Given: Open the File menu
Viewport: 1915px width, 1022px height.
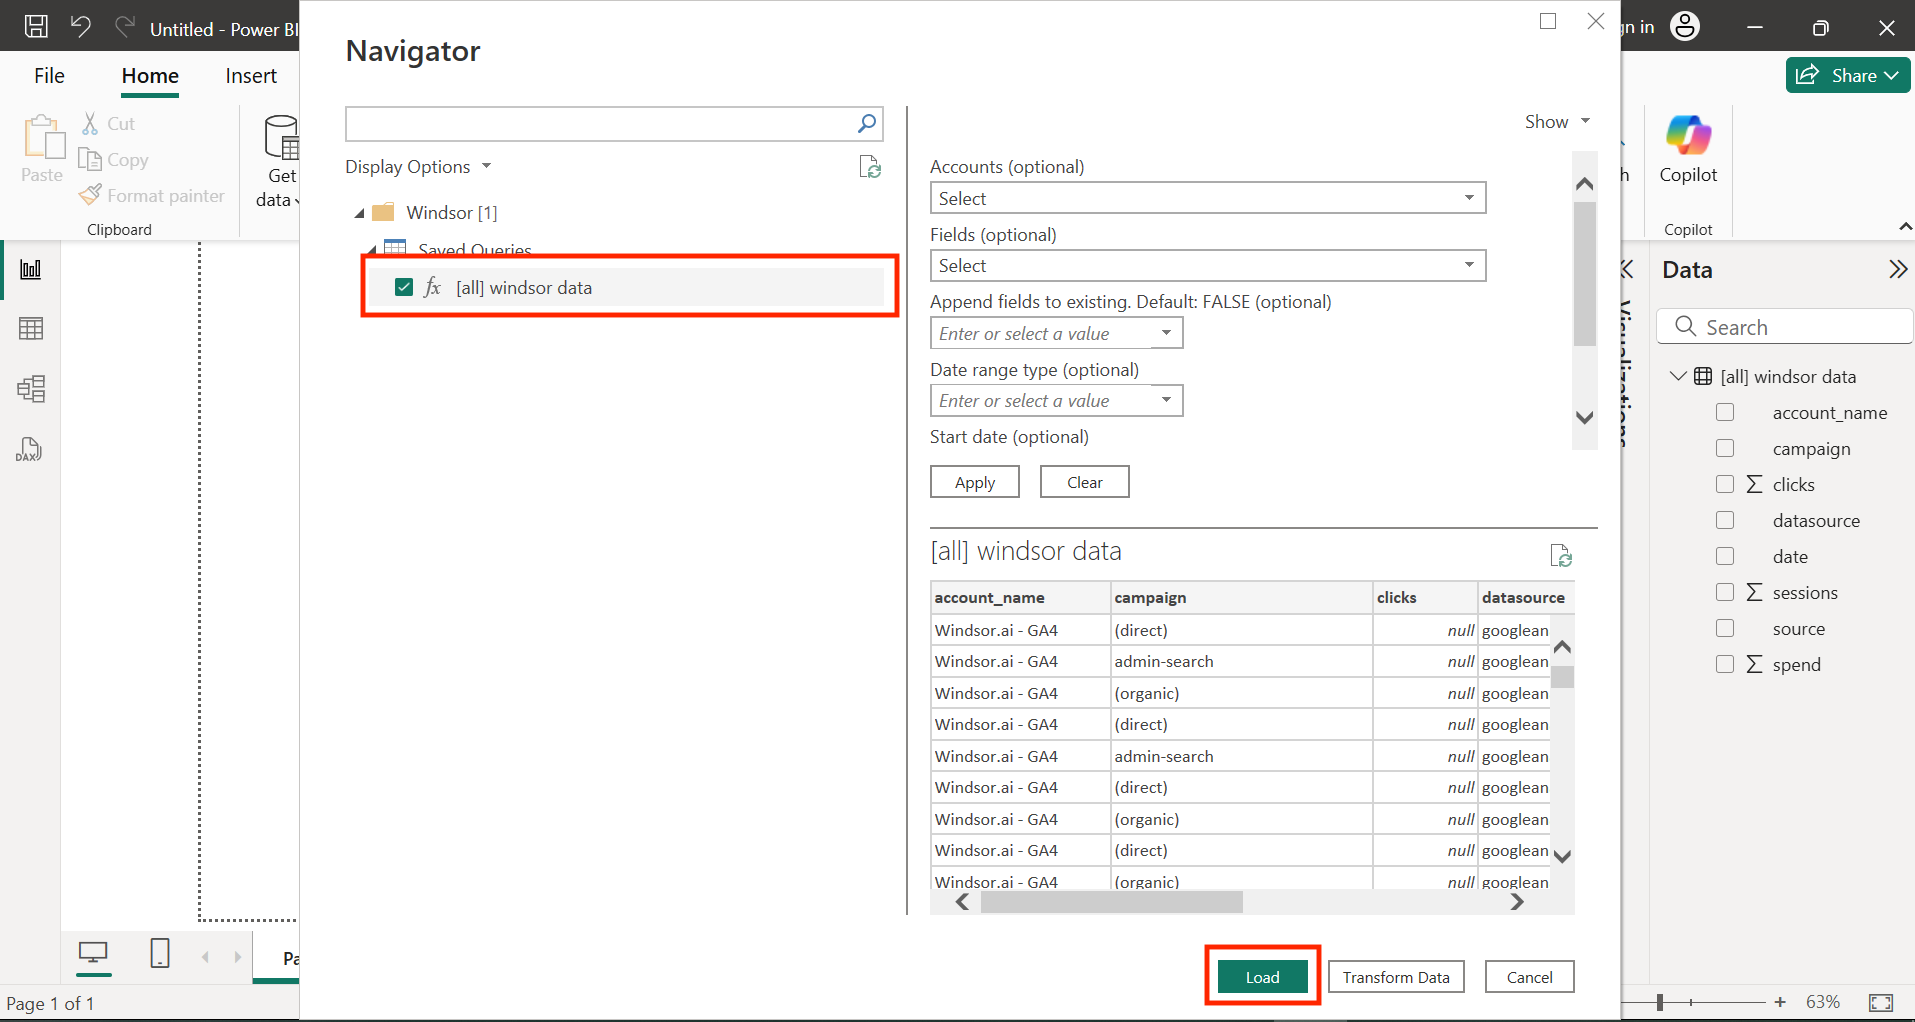Looking at the screenshot, I should click(x=49, y=76).
